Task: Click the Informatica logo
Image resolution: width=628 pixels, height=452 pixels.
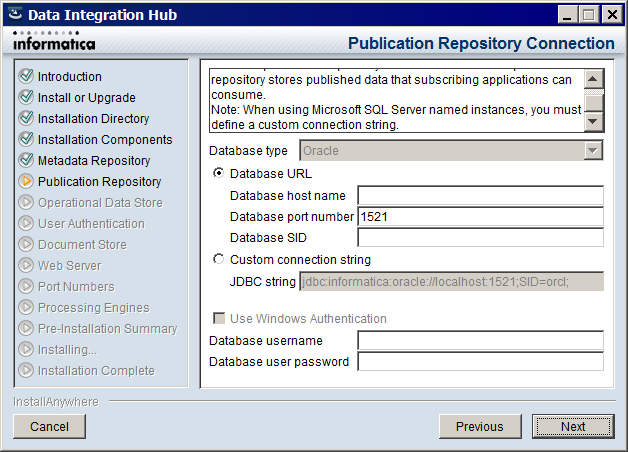Action: 54,41
